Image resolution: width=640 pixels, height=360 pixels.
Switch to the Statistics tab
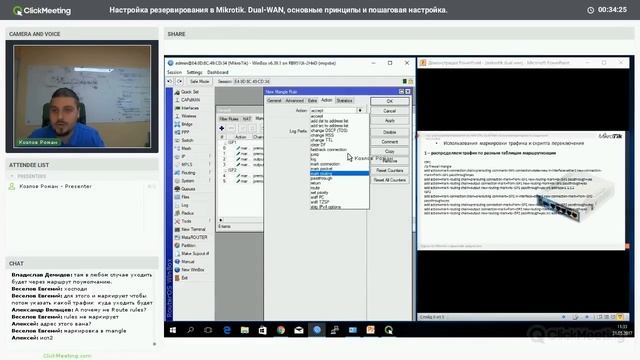point(344,100)
